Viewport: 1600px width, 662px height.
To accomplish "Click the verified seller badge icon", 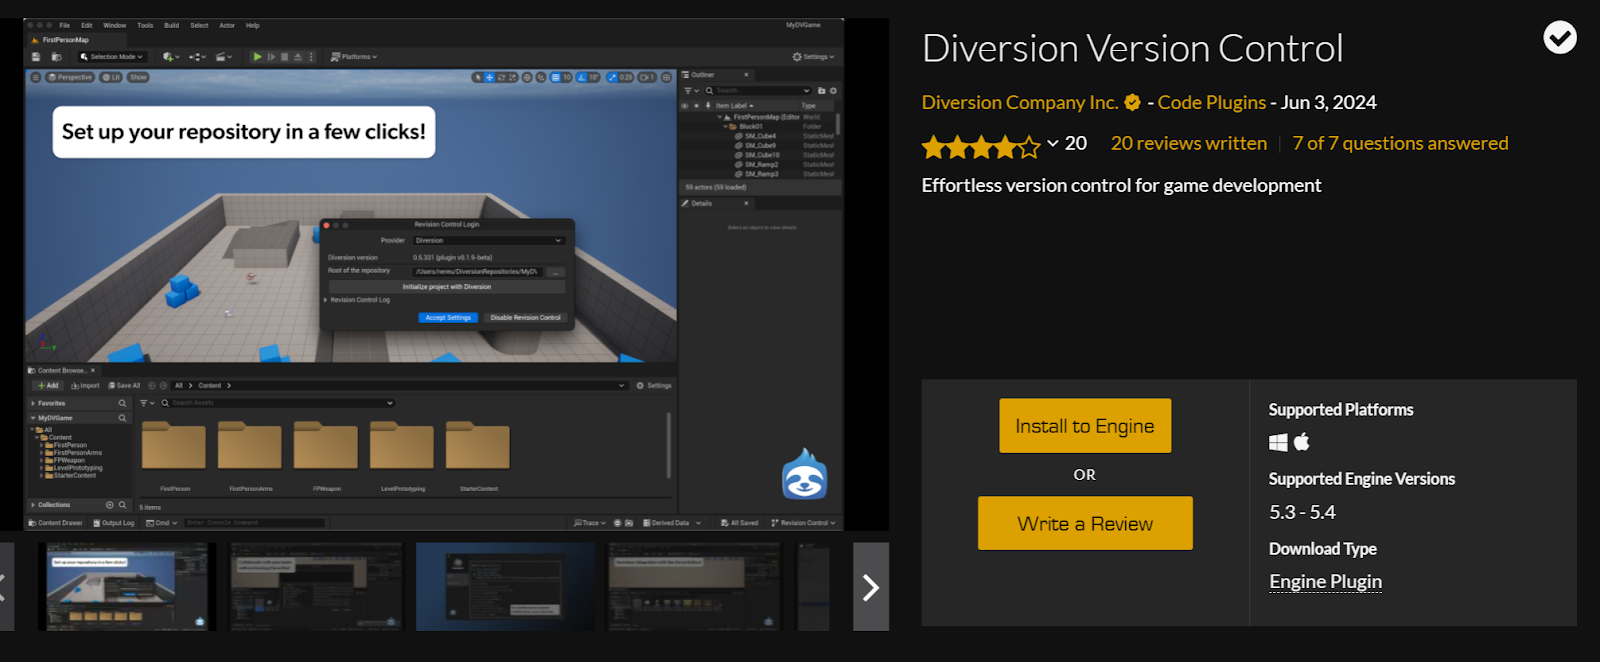I will [1132, 102].
